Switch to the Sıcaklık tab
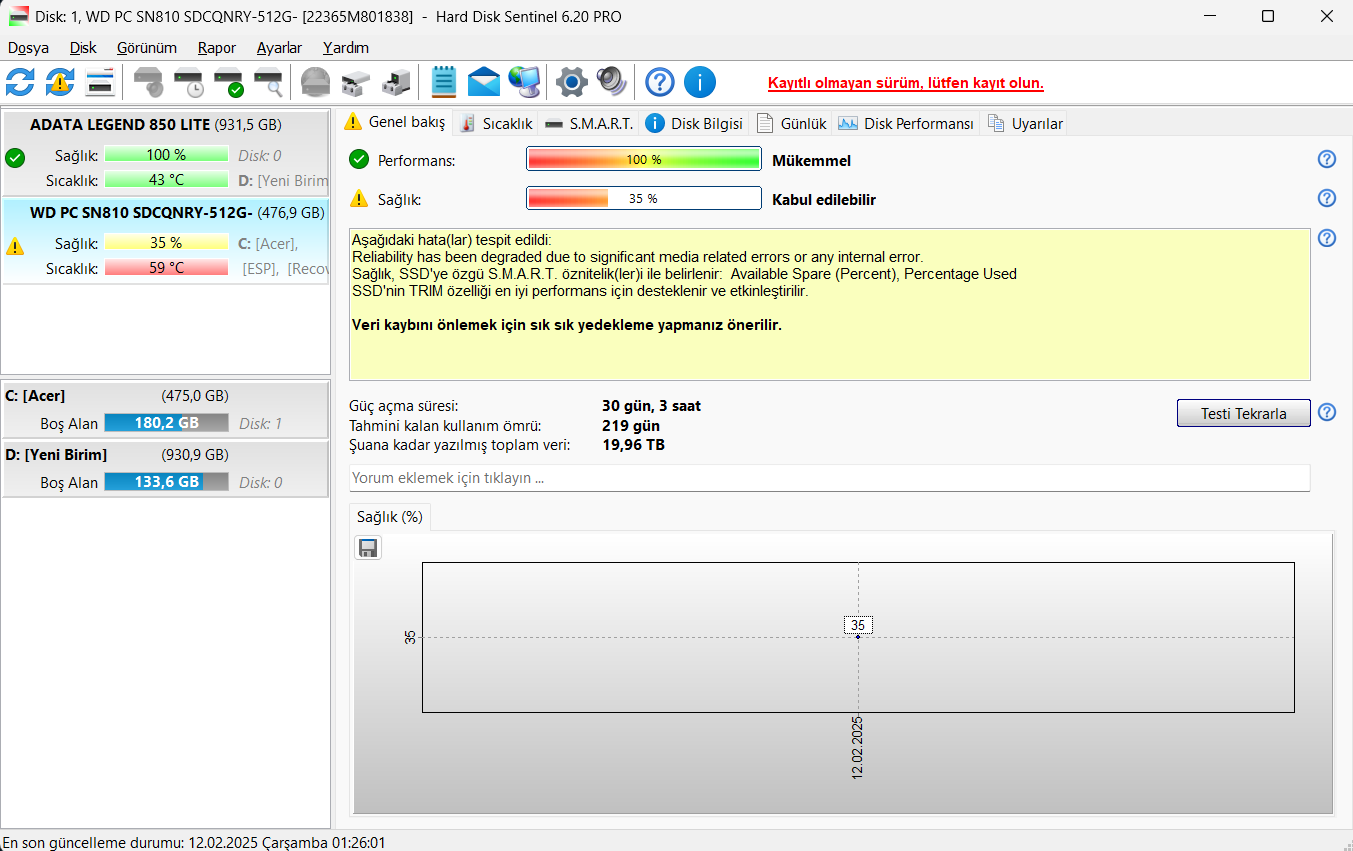This screenshot has width=1353, height=851. coord(496,123)
